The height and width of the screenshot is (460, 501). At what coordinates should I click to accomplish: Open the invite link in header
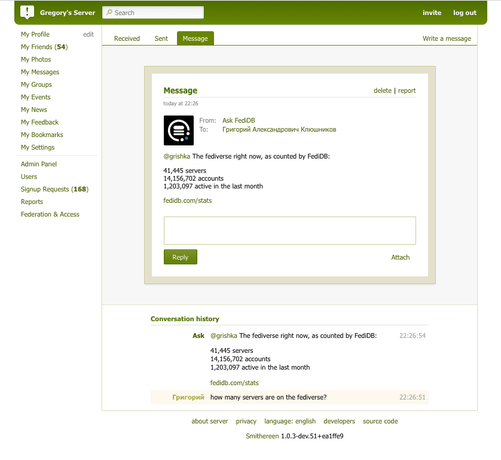click(432, 13)
